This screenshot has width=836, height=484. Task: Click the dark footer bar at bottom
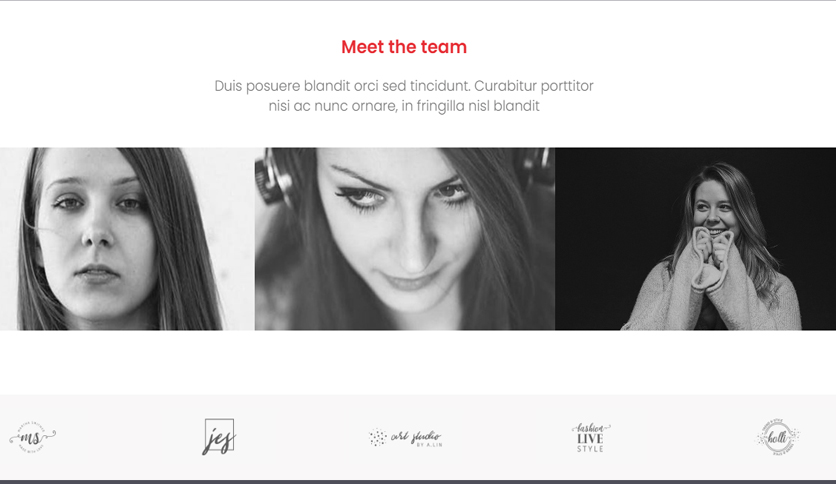click(x=418, y=482)
